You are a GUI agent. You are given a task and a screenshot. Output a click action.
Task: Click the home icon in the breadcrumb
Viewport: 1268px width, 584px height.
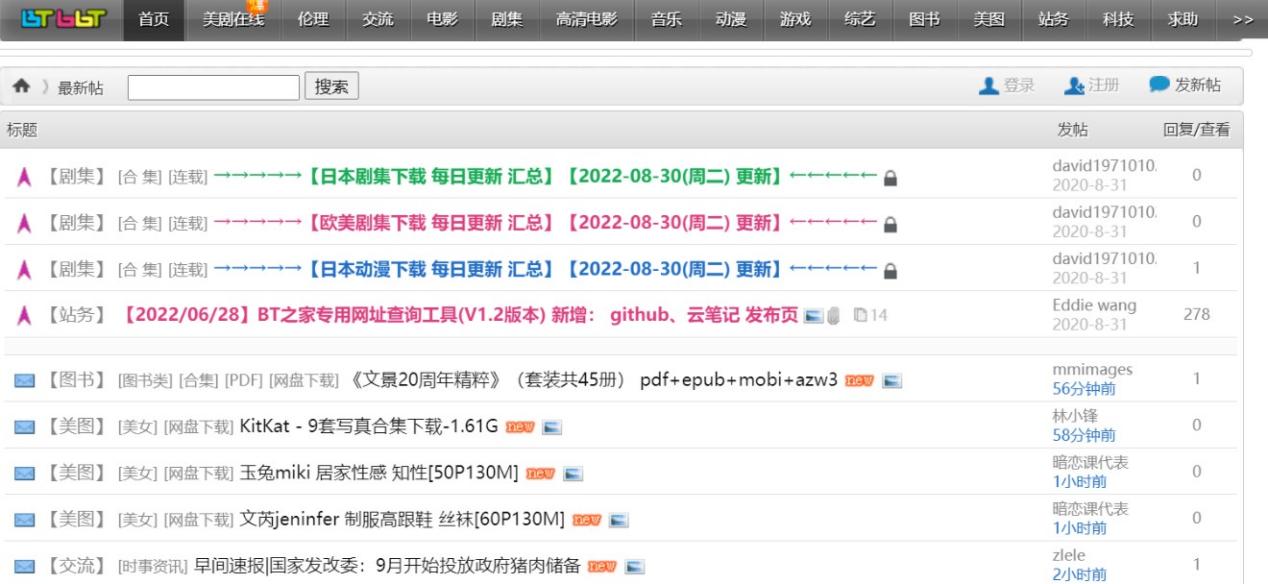point(21,87)
